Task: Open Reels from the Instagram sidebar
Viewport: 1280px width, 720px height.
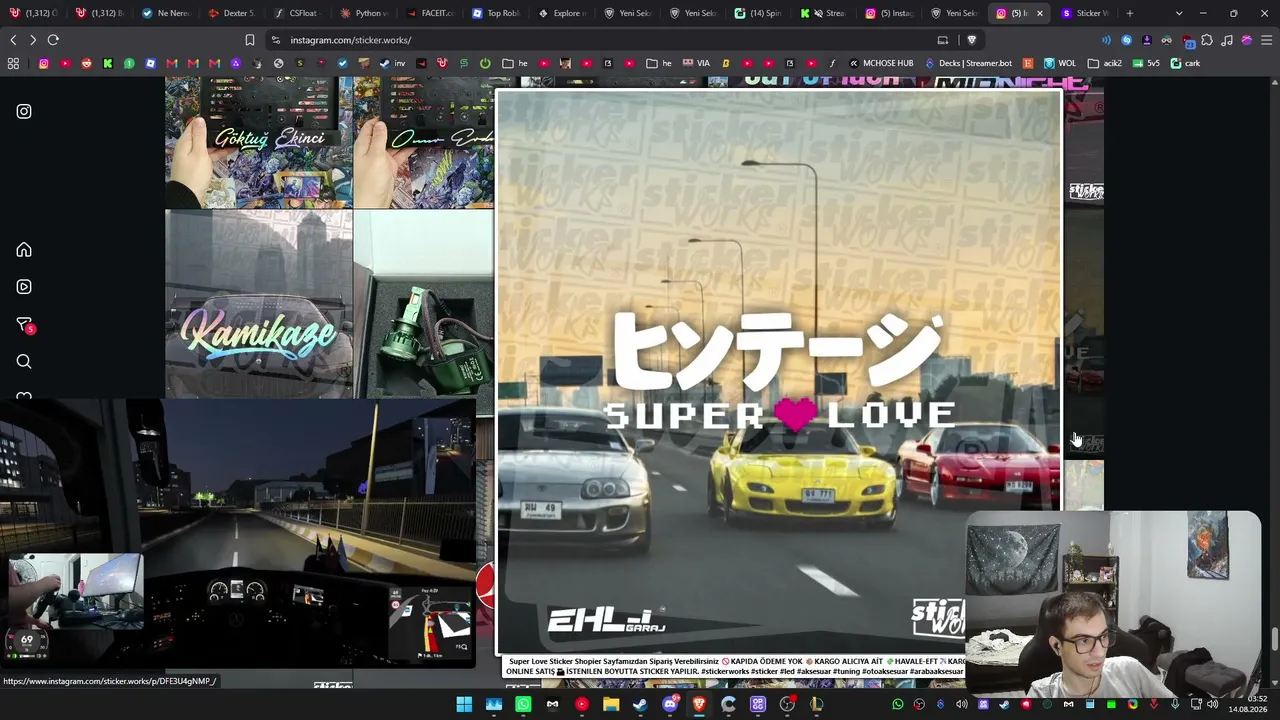Action: [24, 287]
